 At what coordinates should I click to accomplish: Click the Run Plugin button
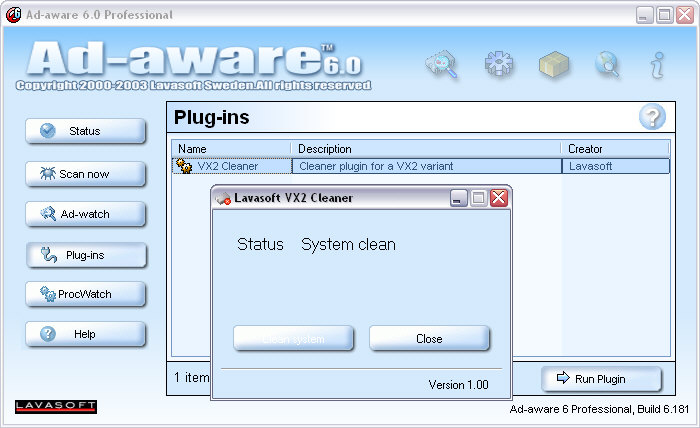(x=601, y=379)
